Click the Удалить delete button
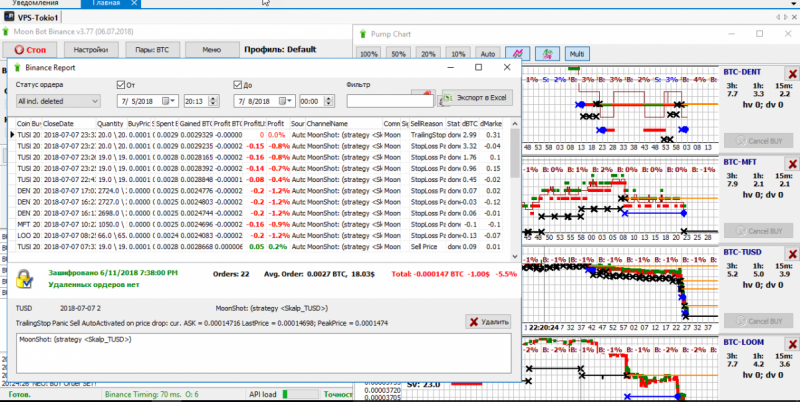Screen dimensions: 800x402 coord(488,321)
